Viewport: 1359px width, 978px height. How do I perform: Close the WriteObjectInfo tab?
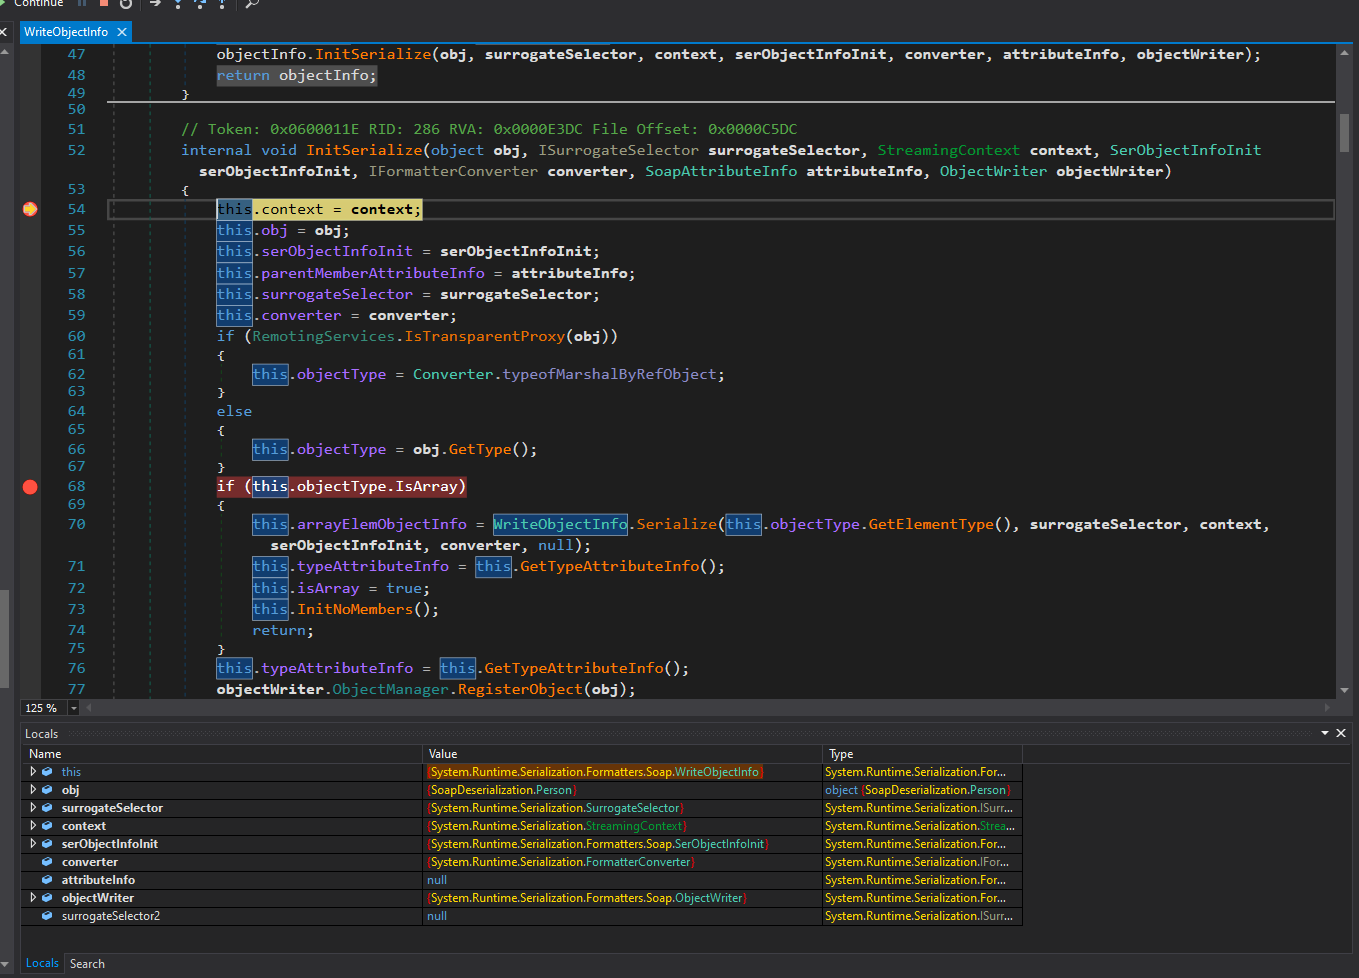[x=122, y=32]
